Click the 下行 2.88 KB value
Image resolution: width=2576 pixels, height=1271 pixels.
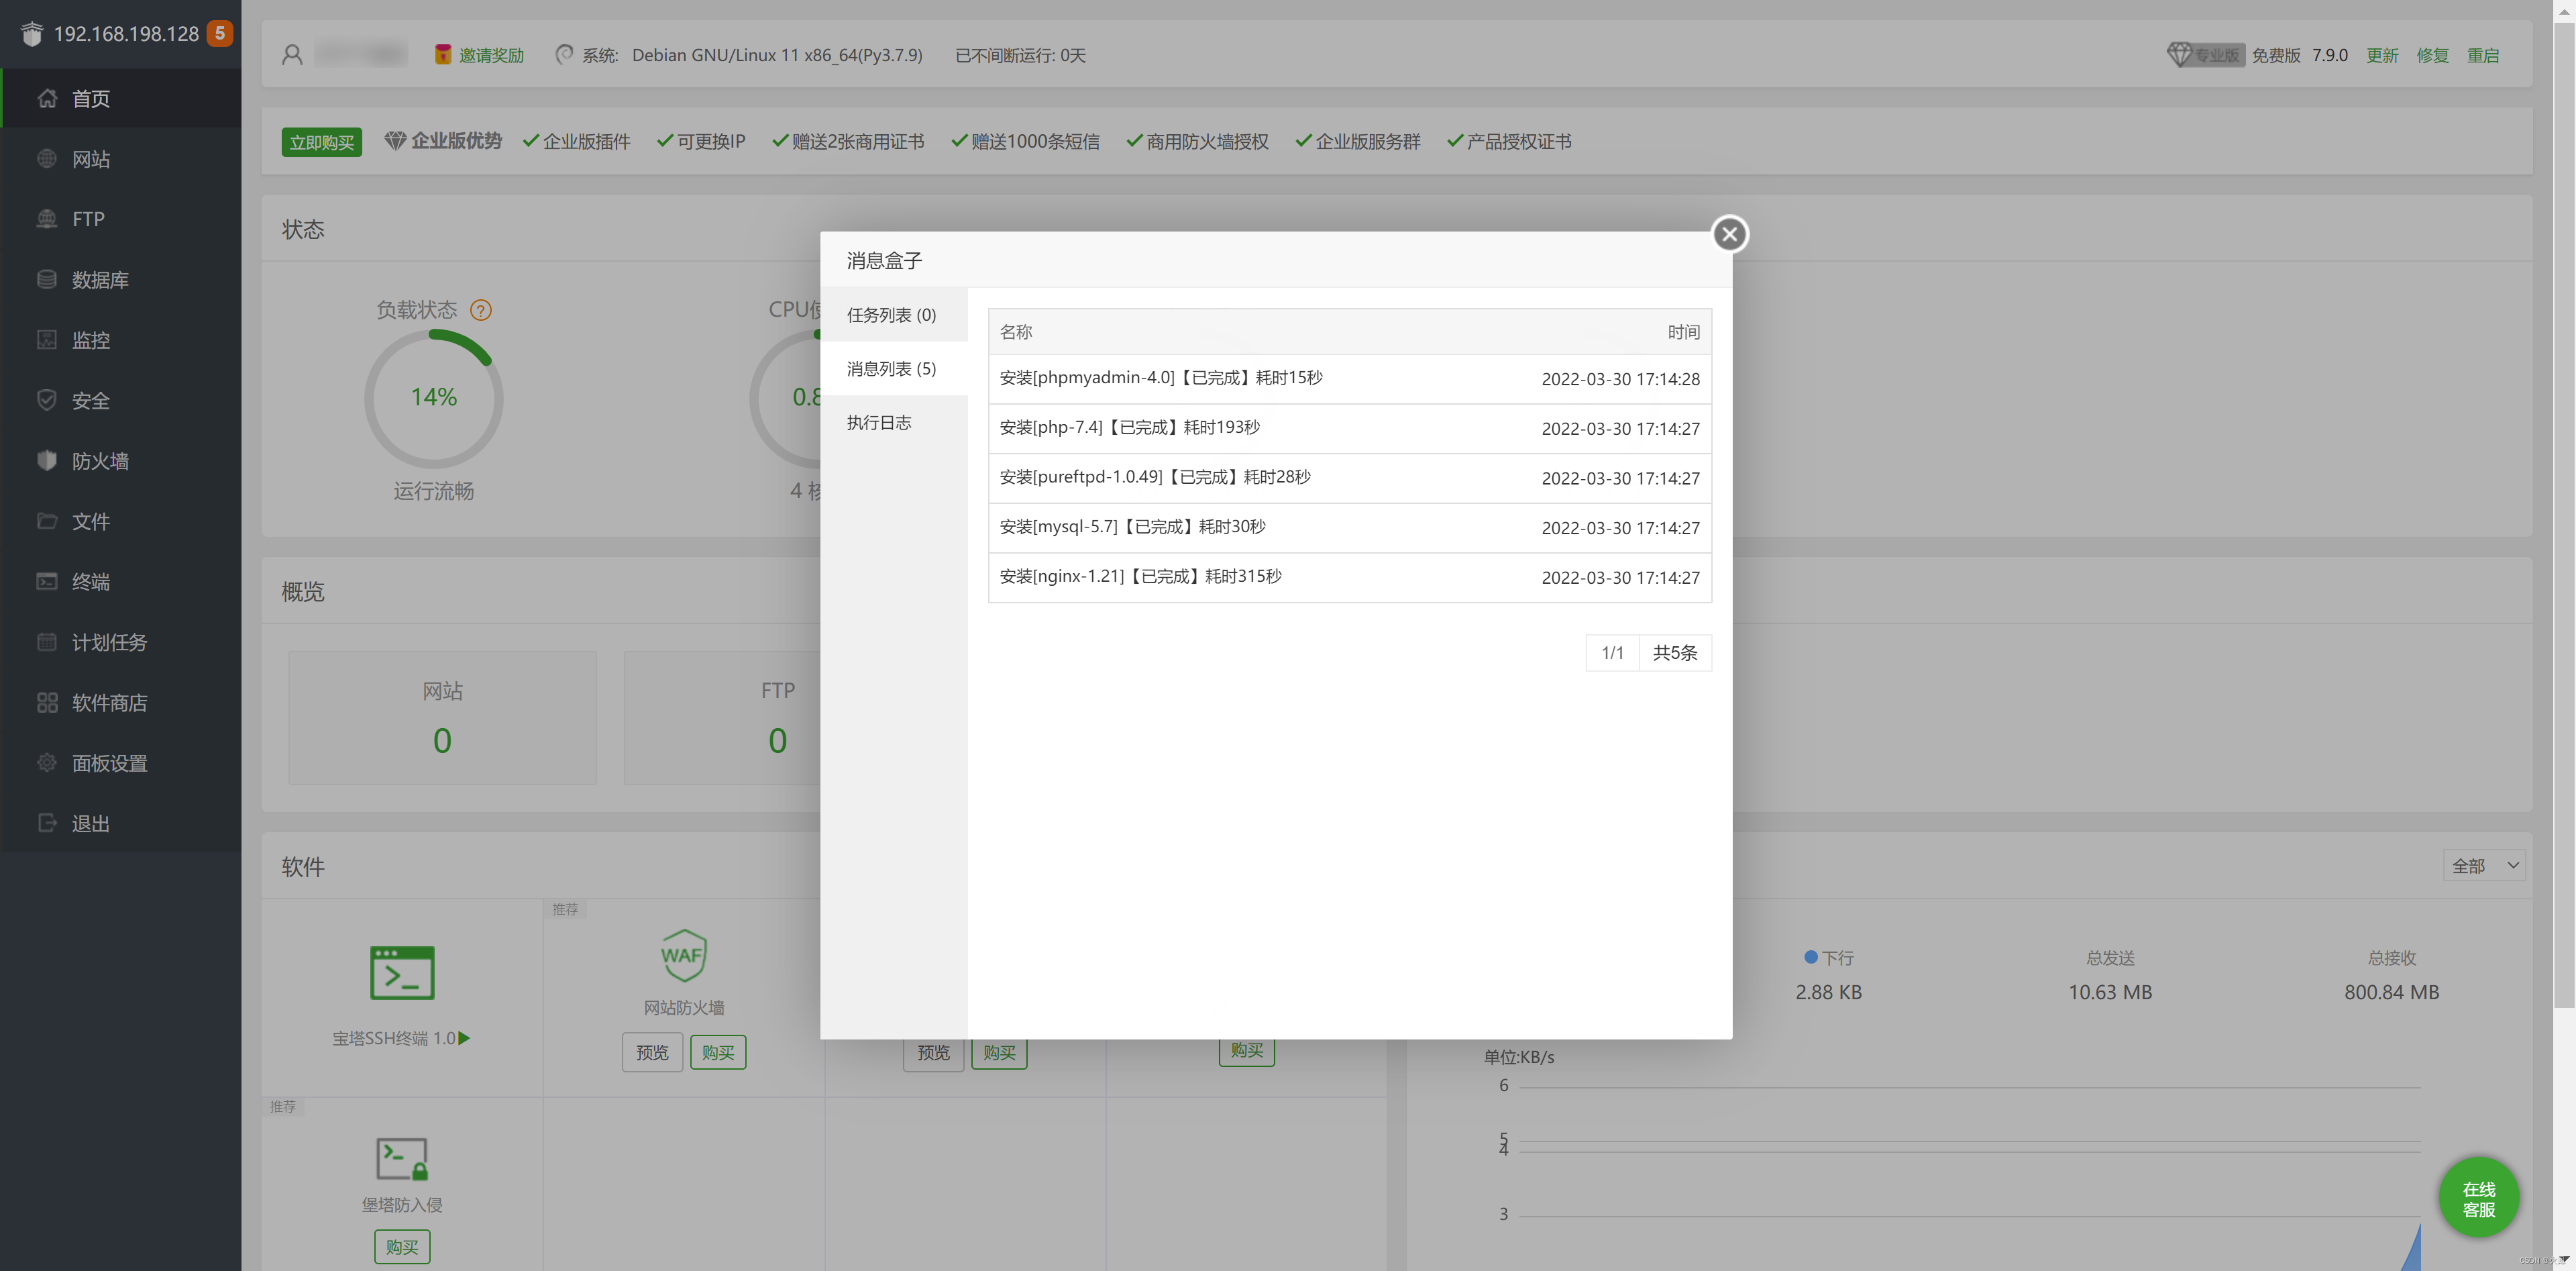coord(1828,992)
